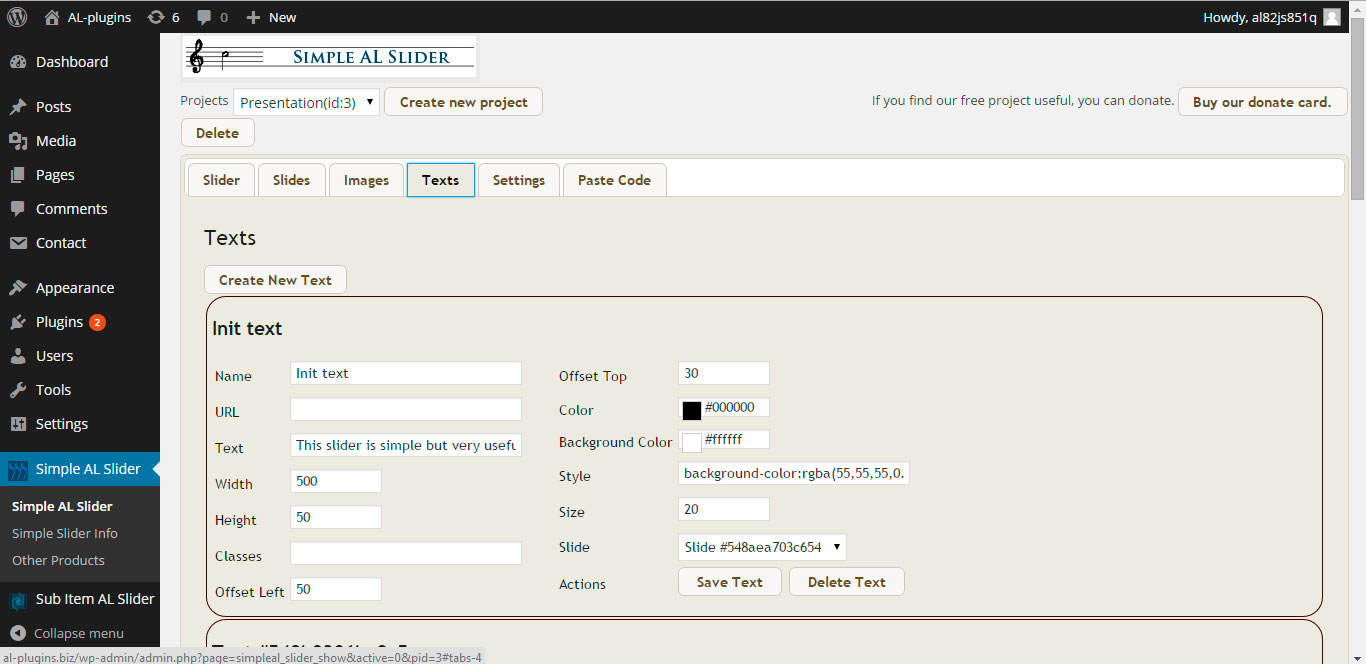Open the AL-plugins home icon
1366x664 pixels.
point(52,17)
